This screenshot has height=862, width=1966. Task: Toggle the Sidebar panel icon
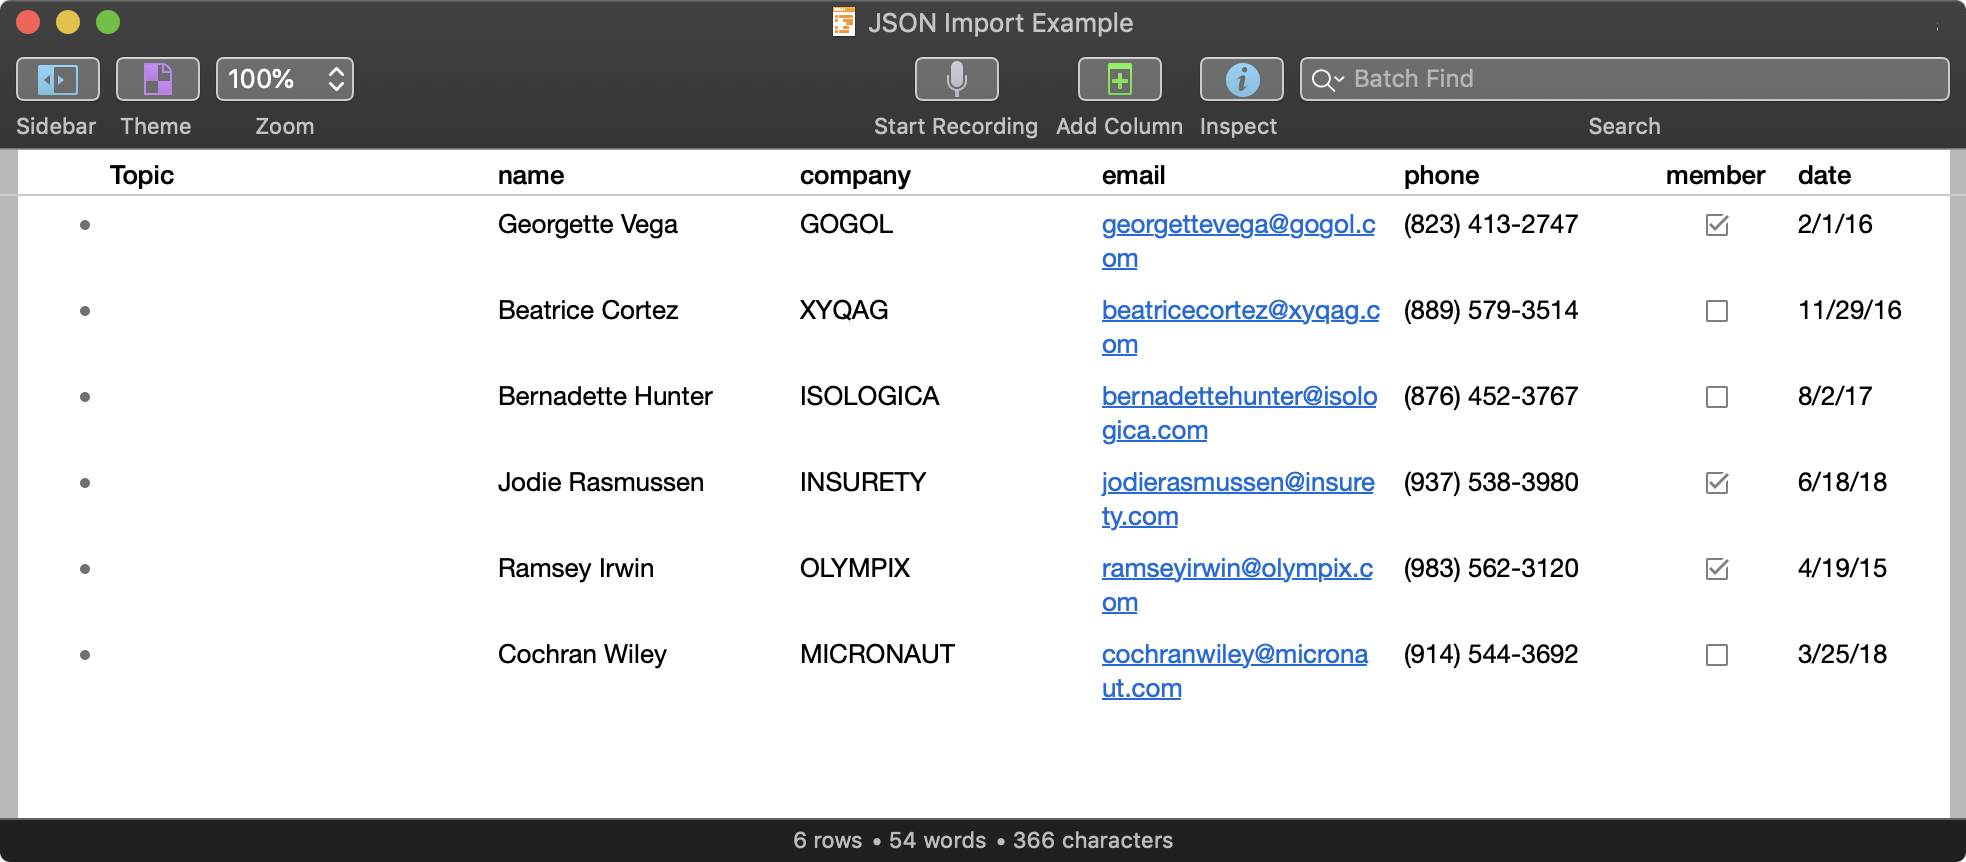[57, 79]
